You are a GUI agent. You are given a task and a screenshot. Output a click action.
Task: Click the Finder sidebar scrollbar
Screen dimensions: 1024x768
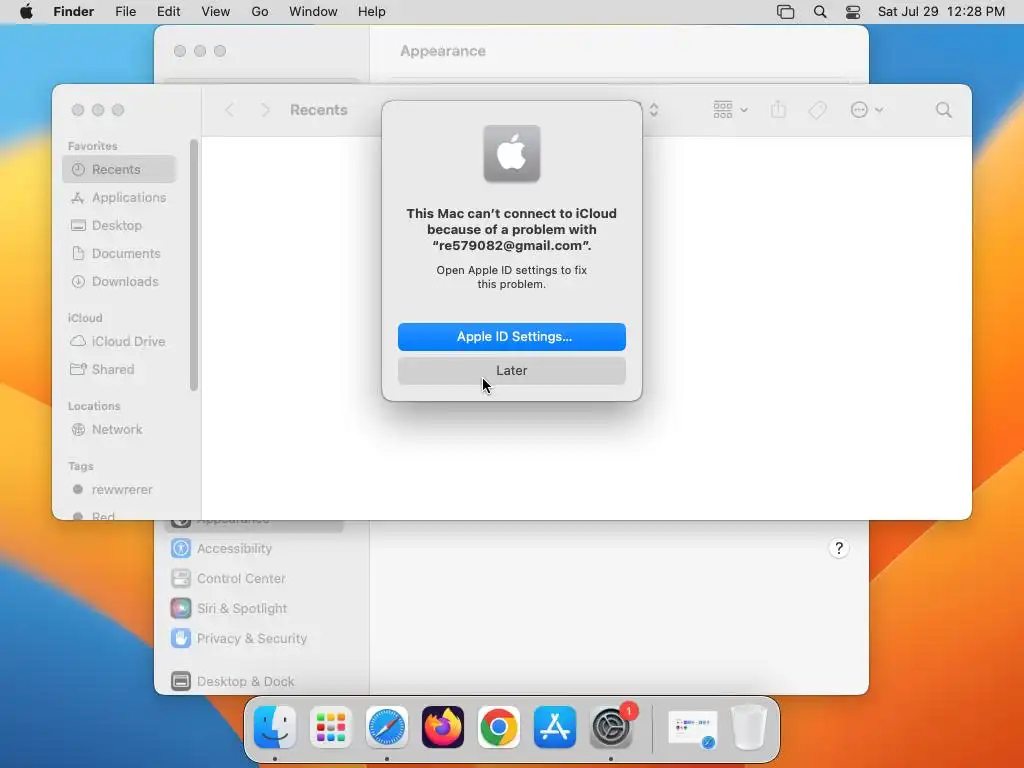(193, 265)
